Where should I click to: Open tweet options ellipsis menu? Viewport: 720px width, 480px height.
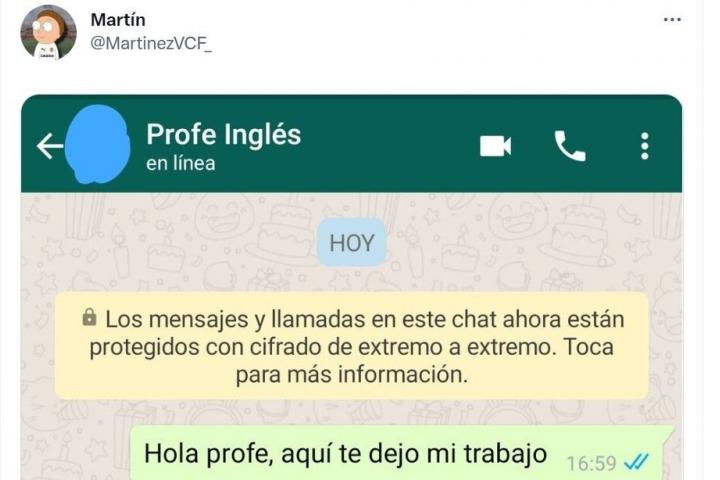672,19
